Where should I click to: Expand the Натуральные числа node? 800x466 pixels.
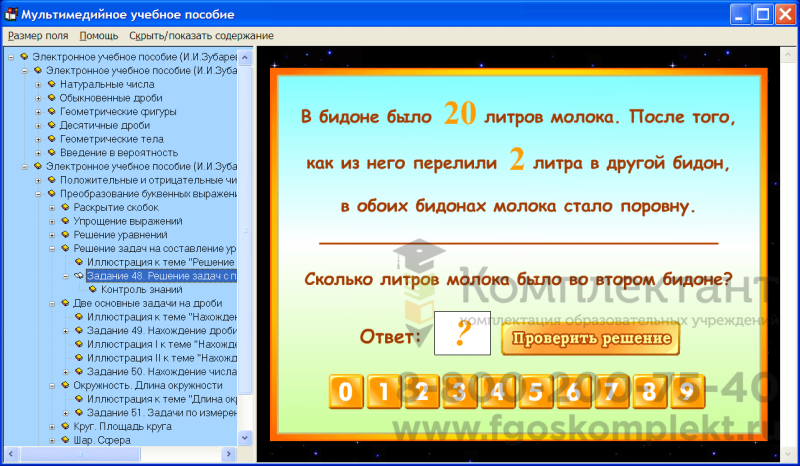38,85
